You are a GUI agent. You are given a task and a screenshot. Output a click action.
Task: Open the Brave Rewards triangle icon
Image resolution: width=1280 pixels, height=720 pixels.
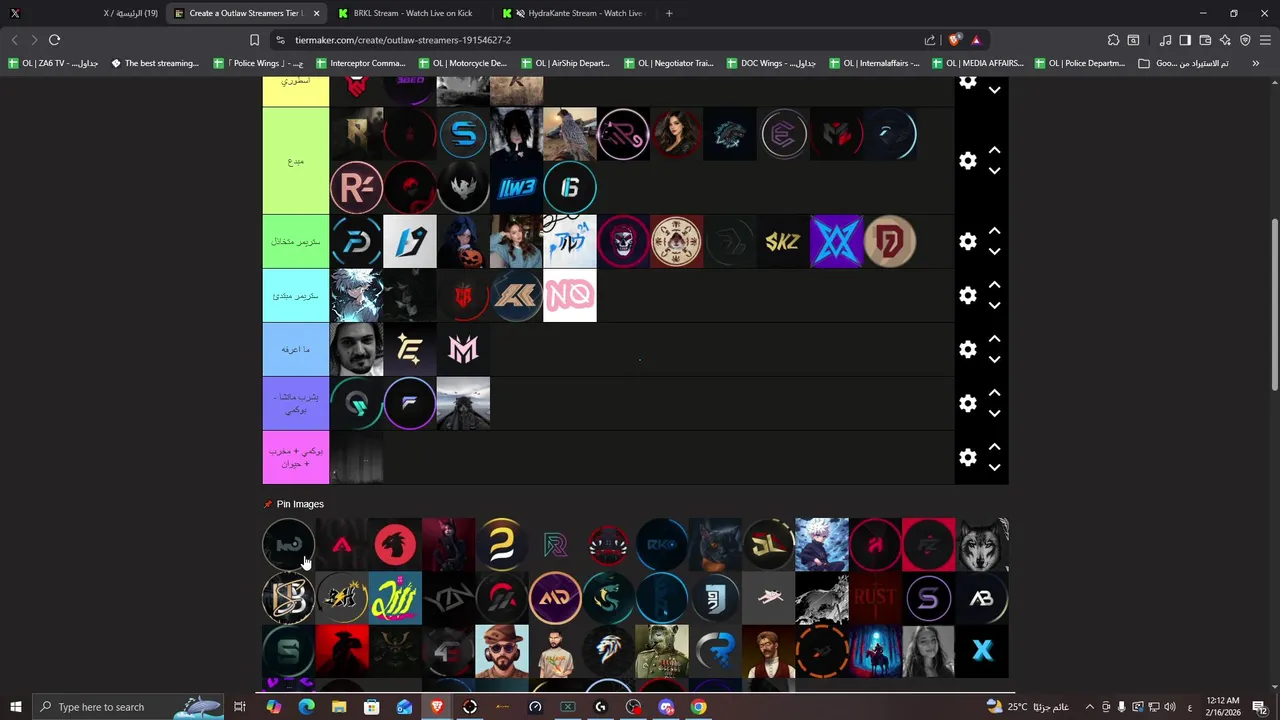(976, 40)
